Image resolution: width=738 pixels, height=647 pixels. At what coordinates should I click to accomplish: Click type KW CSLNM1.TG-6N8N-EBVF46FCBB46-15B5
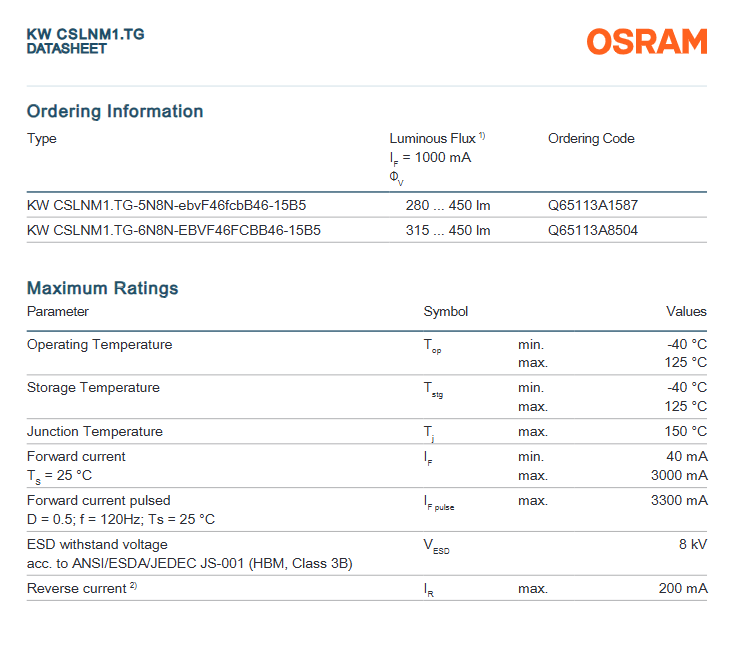click(173, 231)
